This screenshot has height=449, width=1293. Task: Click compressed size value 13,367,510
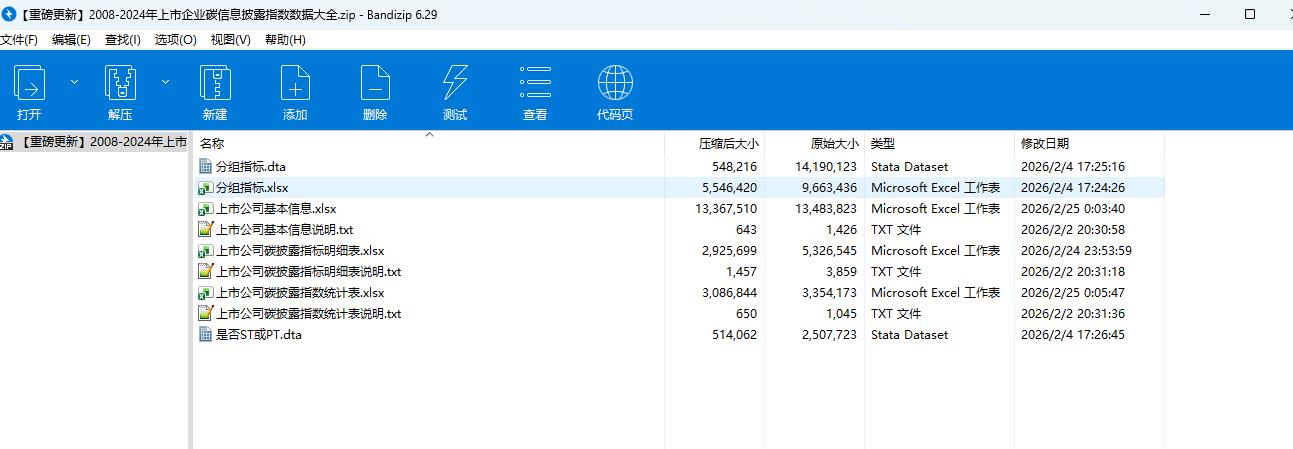point(726,209)
